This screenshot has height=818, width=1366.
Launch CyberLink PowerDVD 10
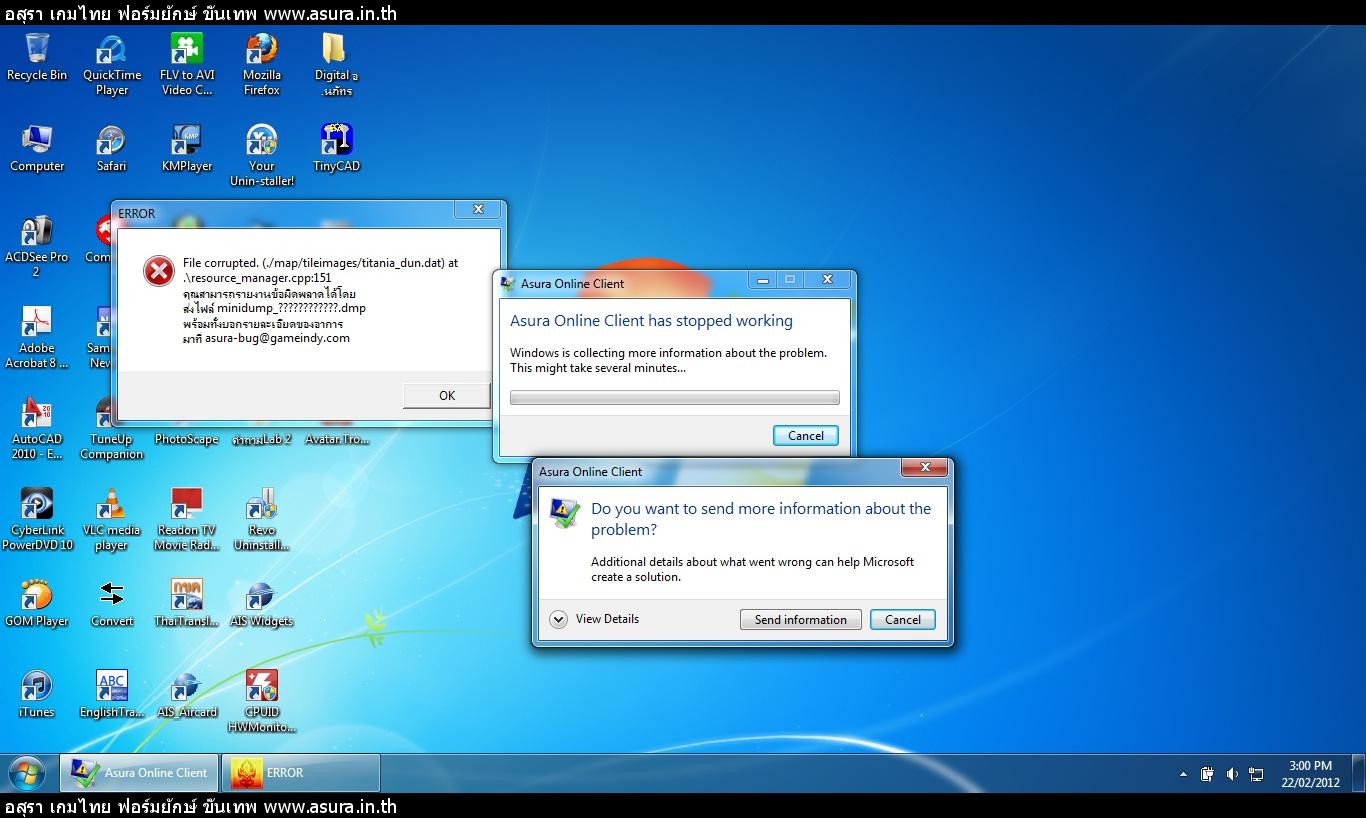[37, 519]
